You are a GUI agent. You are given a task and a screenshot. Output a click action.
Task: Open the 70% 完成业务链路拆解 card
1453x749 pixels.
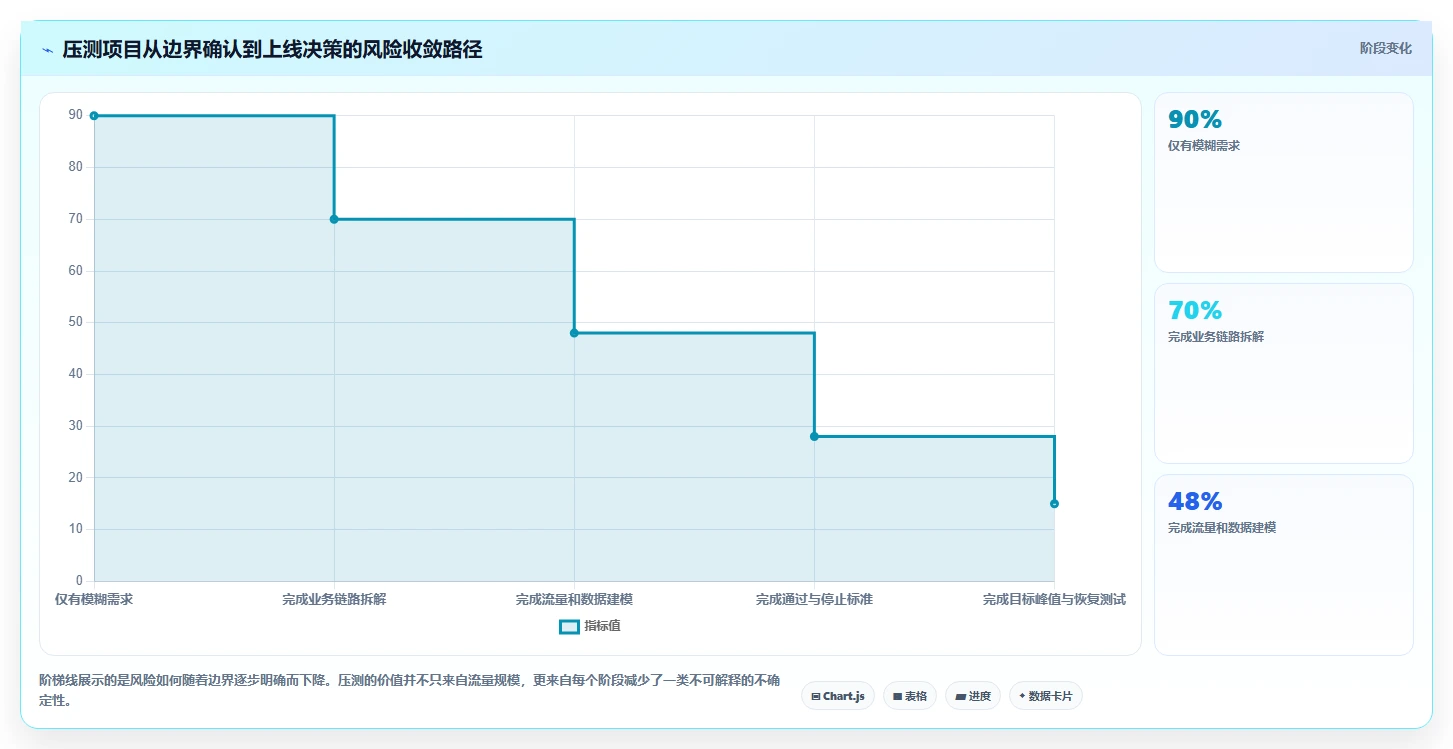tap(1284, 373)
